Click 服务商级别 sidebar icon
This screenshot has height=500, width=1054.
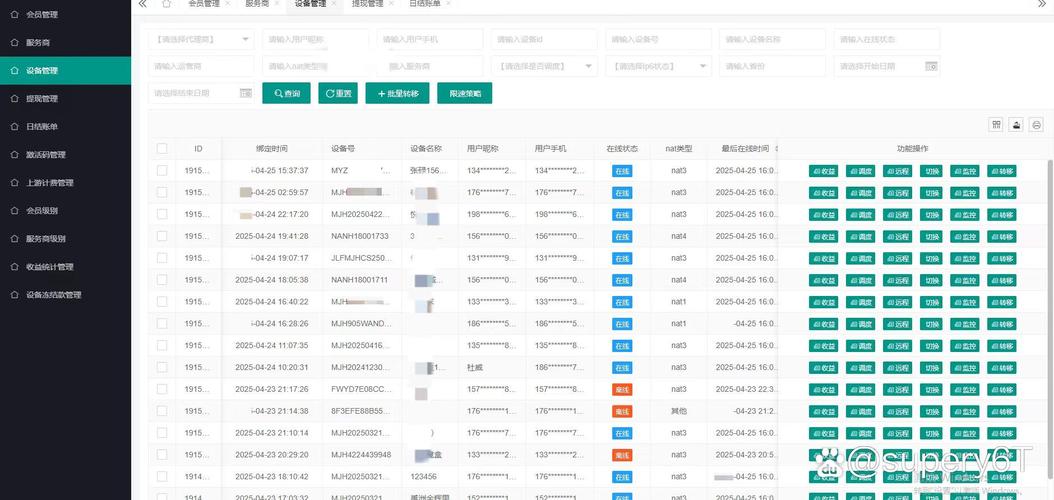click(x=15, y=239)
